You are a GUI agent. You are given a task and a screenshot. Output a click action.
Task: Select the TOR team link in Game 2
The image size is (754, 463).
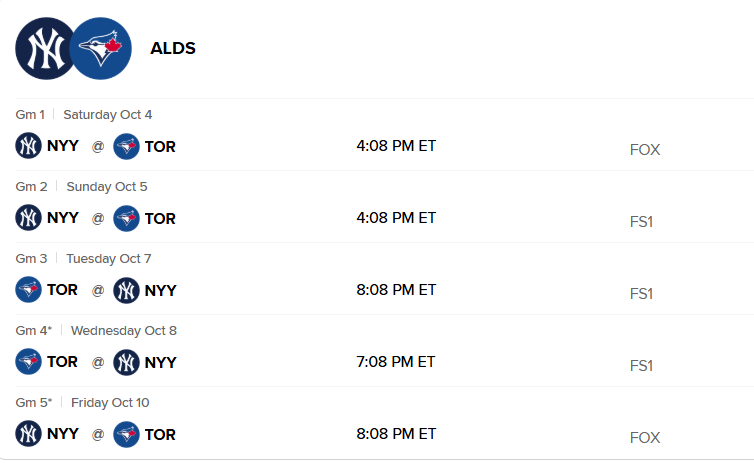(160, 218)
